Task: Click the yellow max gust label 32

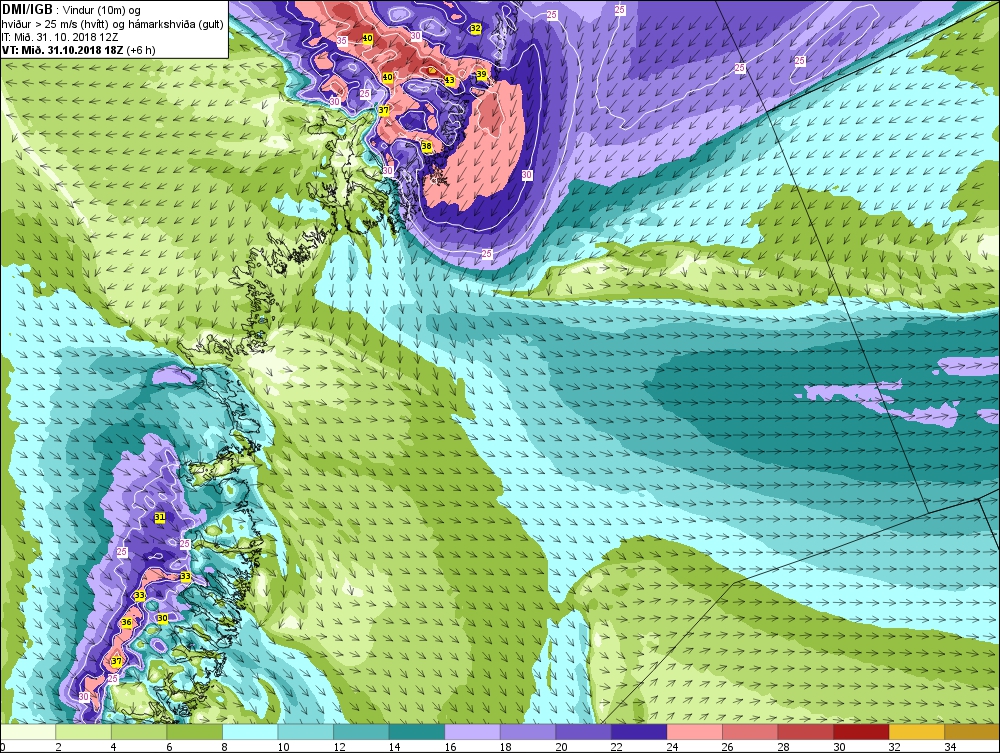Action: pos(475,28)
